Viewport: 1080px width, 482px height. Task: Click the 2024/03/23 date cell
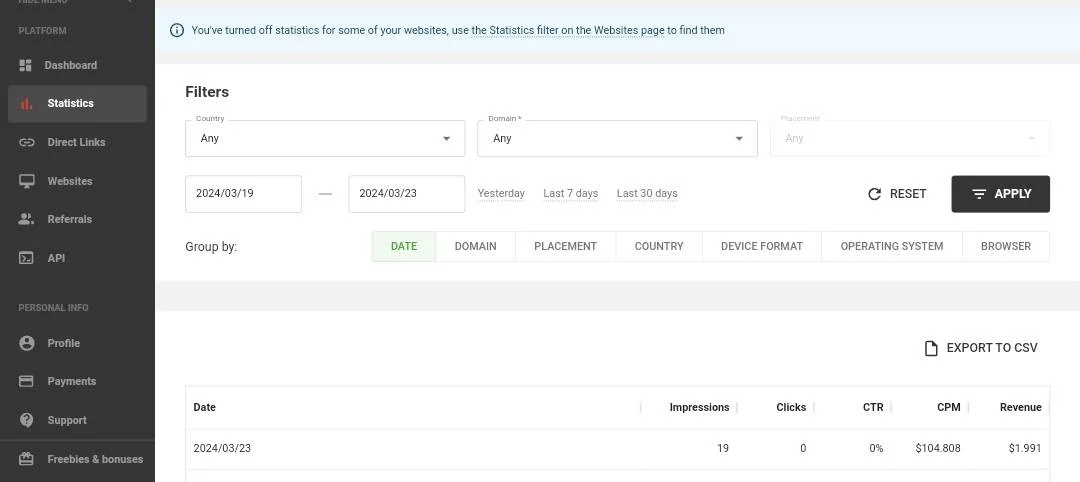pos(222,448)
